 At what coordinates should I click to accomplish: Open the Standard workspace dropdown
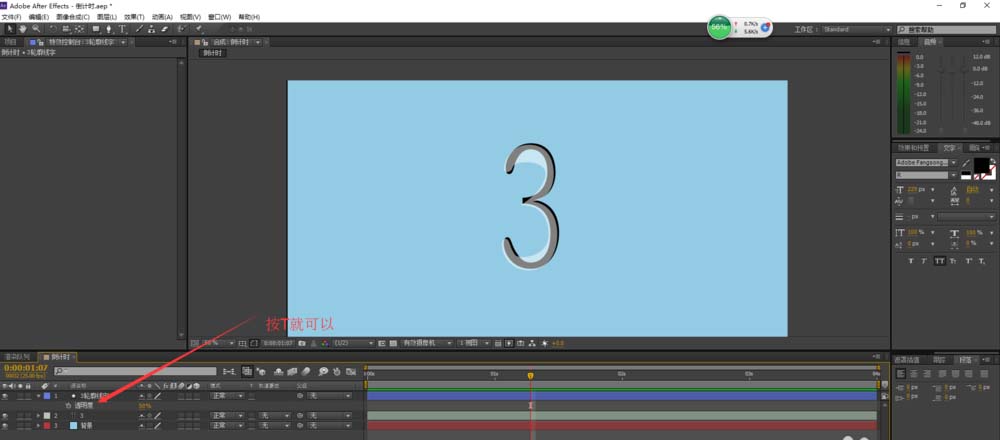coord(856,29)
